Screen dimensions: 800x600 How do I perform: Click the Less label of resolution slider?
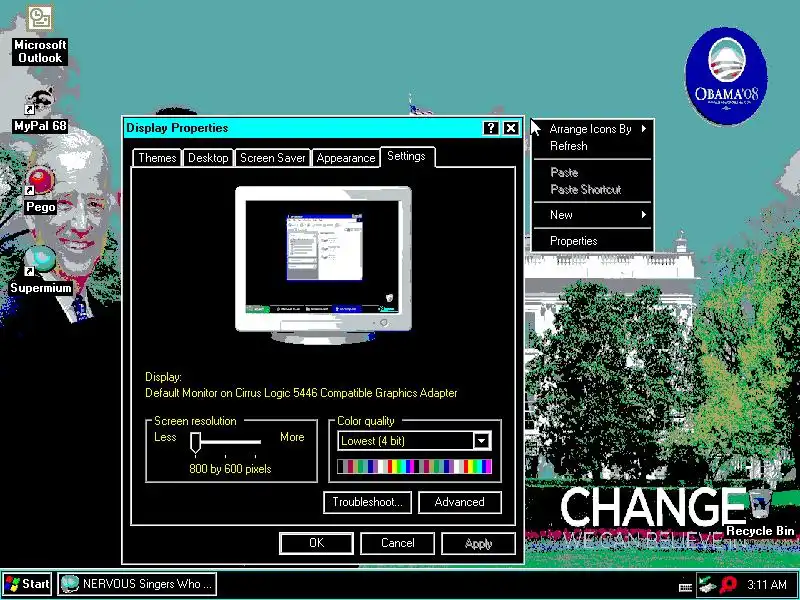[165, 437]
